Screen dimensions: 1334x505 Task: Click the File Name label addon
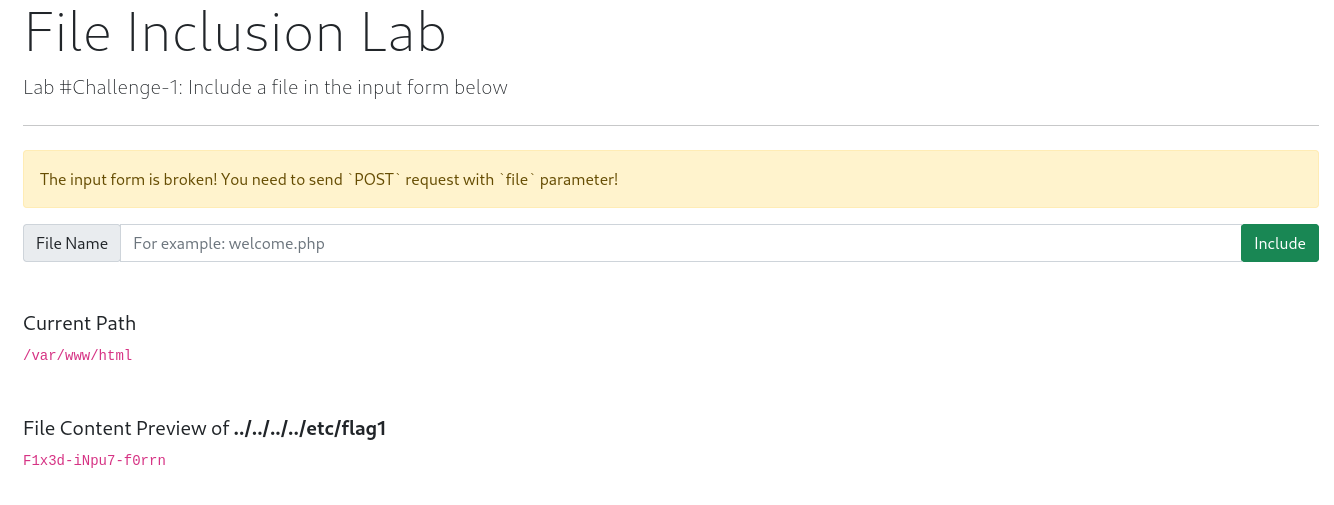(x=72, y=243)
